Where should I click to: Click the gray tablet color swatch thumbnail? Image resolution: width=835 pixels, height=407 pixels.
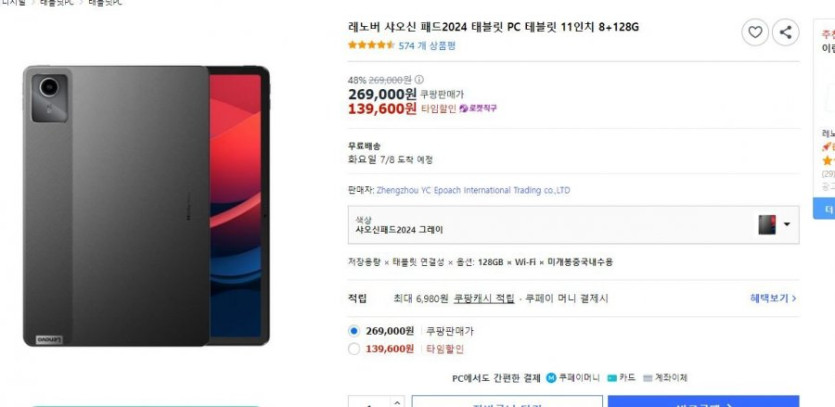[x=767, y=225]
